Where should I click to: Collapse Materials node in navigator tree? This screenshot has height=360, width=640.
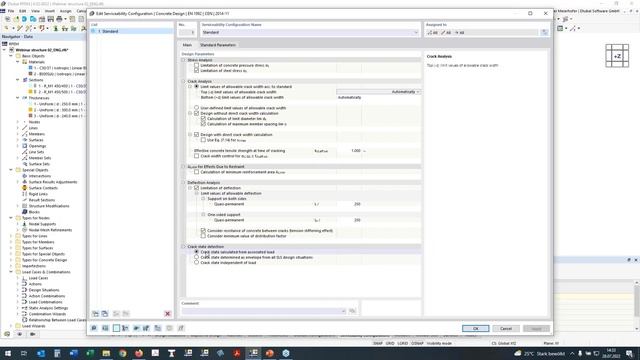coord(18,62)
